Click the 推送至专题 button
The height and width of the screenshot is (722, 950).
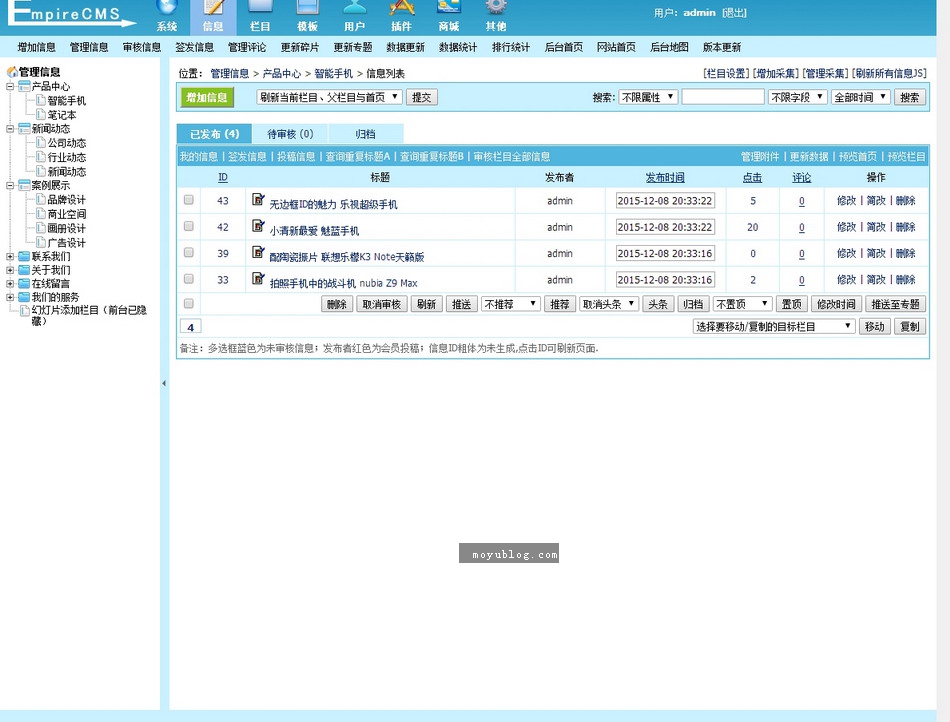(x=895, y=304)
